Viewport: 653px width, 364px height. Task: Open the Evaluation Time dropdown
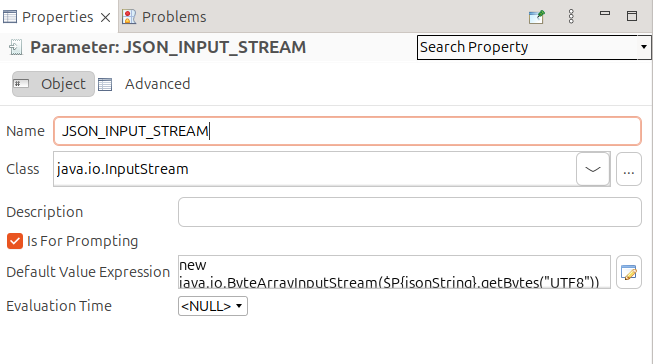click(x=213, y=306)
